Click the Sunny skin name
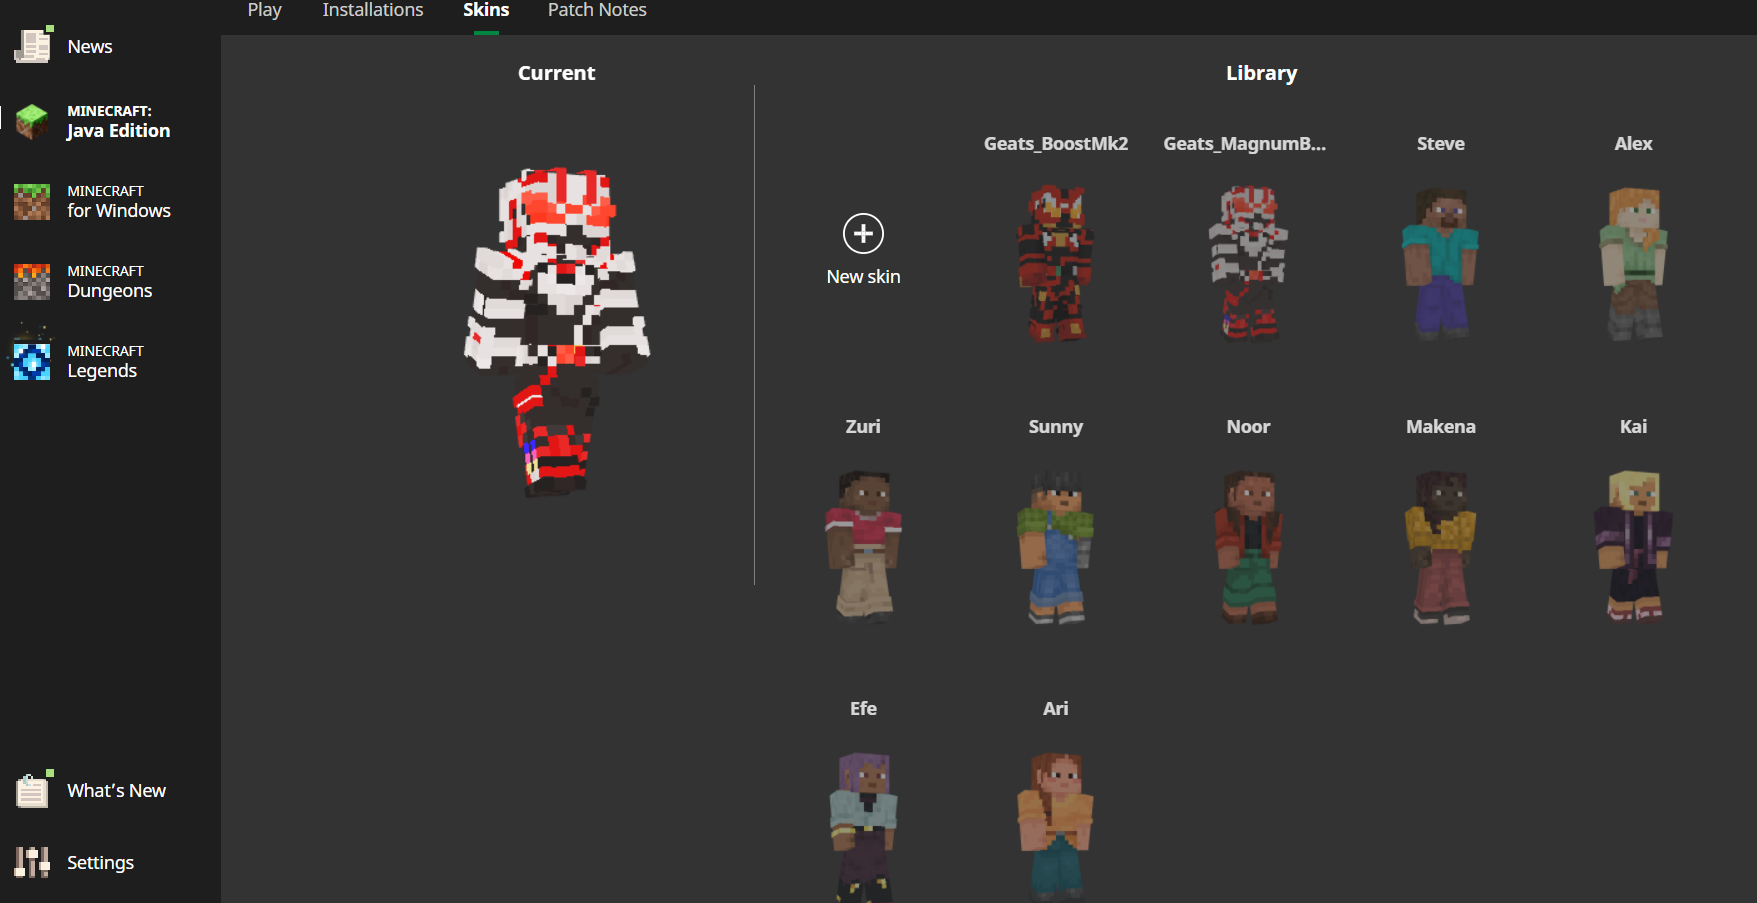The image size is (1757, 903). point(1056,427)
